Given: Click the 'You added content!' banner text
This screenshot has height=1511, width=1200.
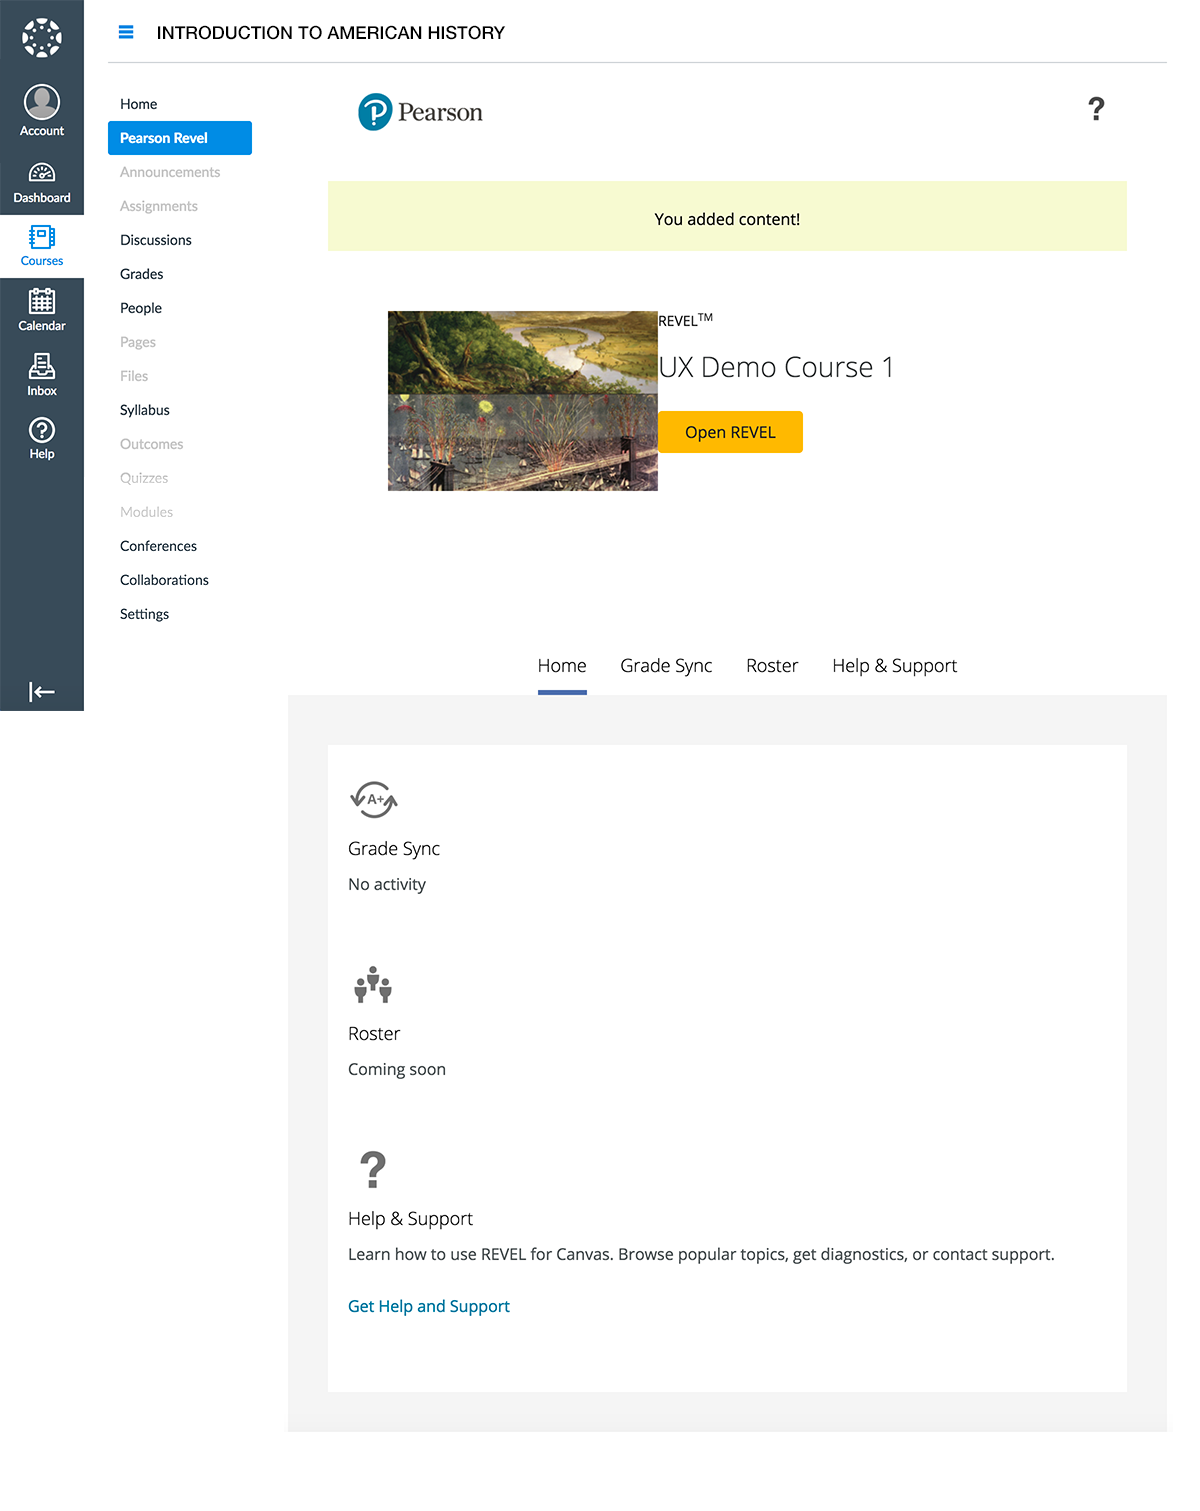Looking at the screenshot, I should pos(727,219).
